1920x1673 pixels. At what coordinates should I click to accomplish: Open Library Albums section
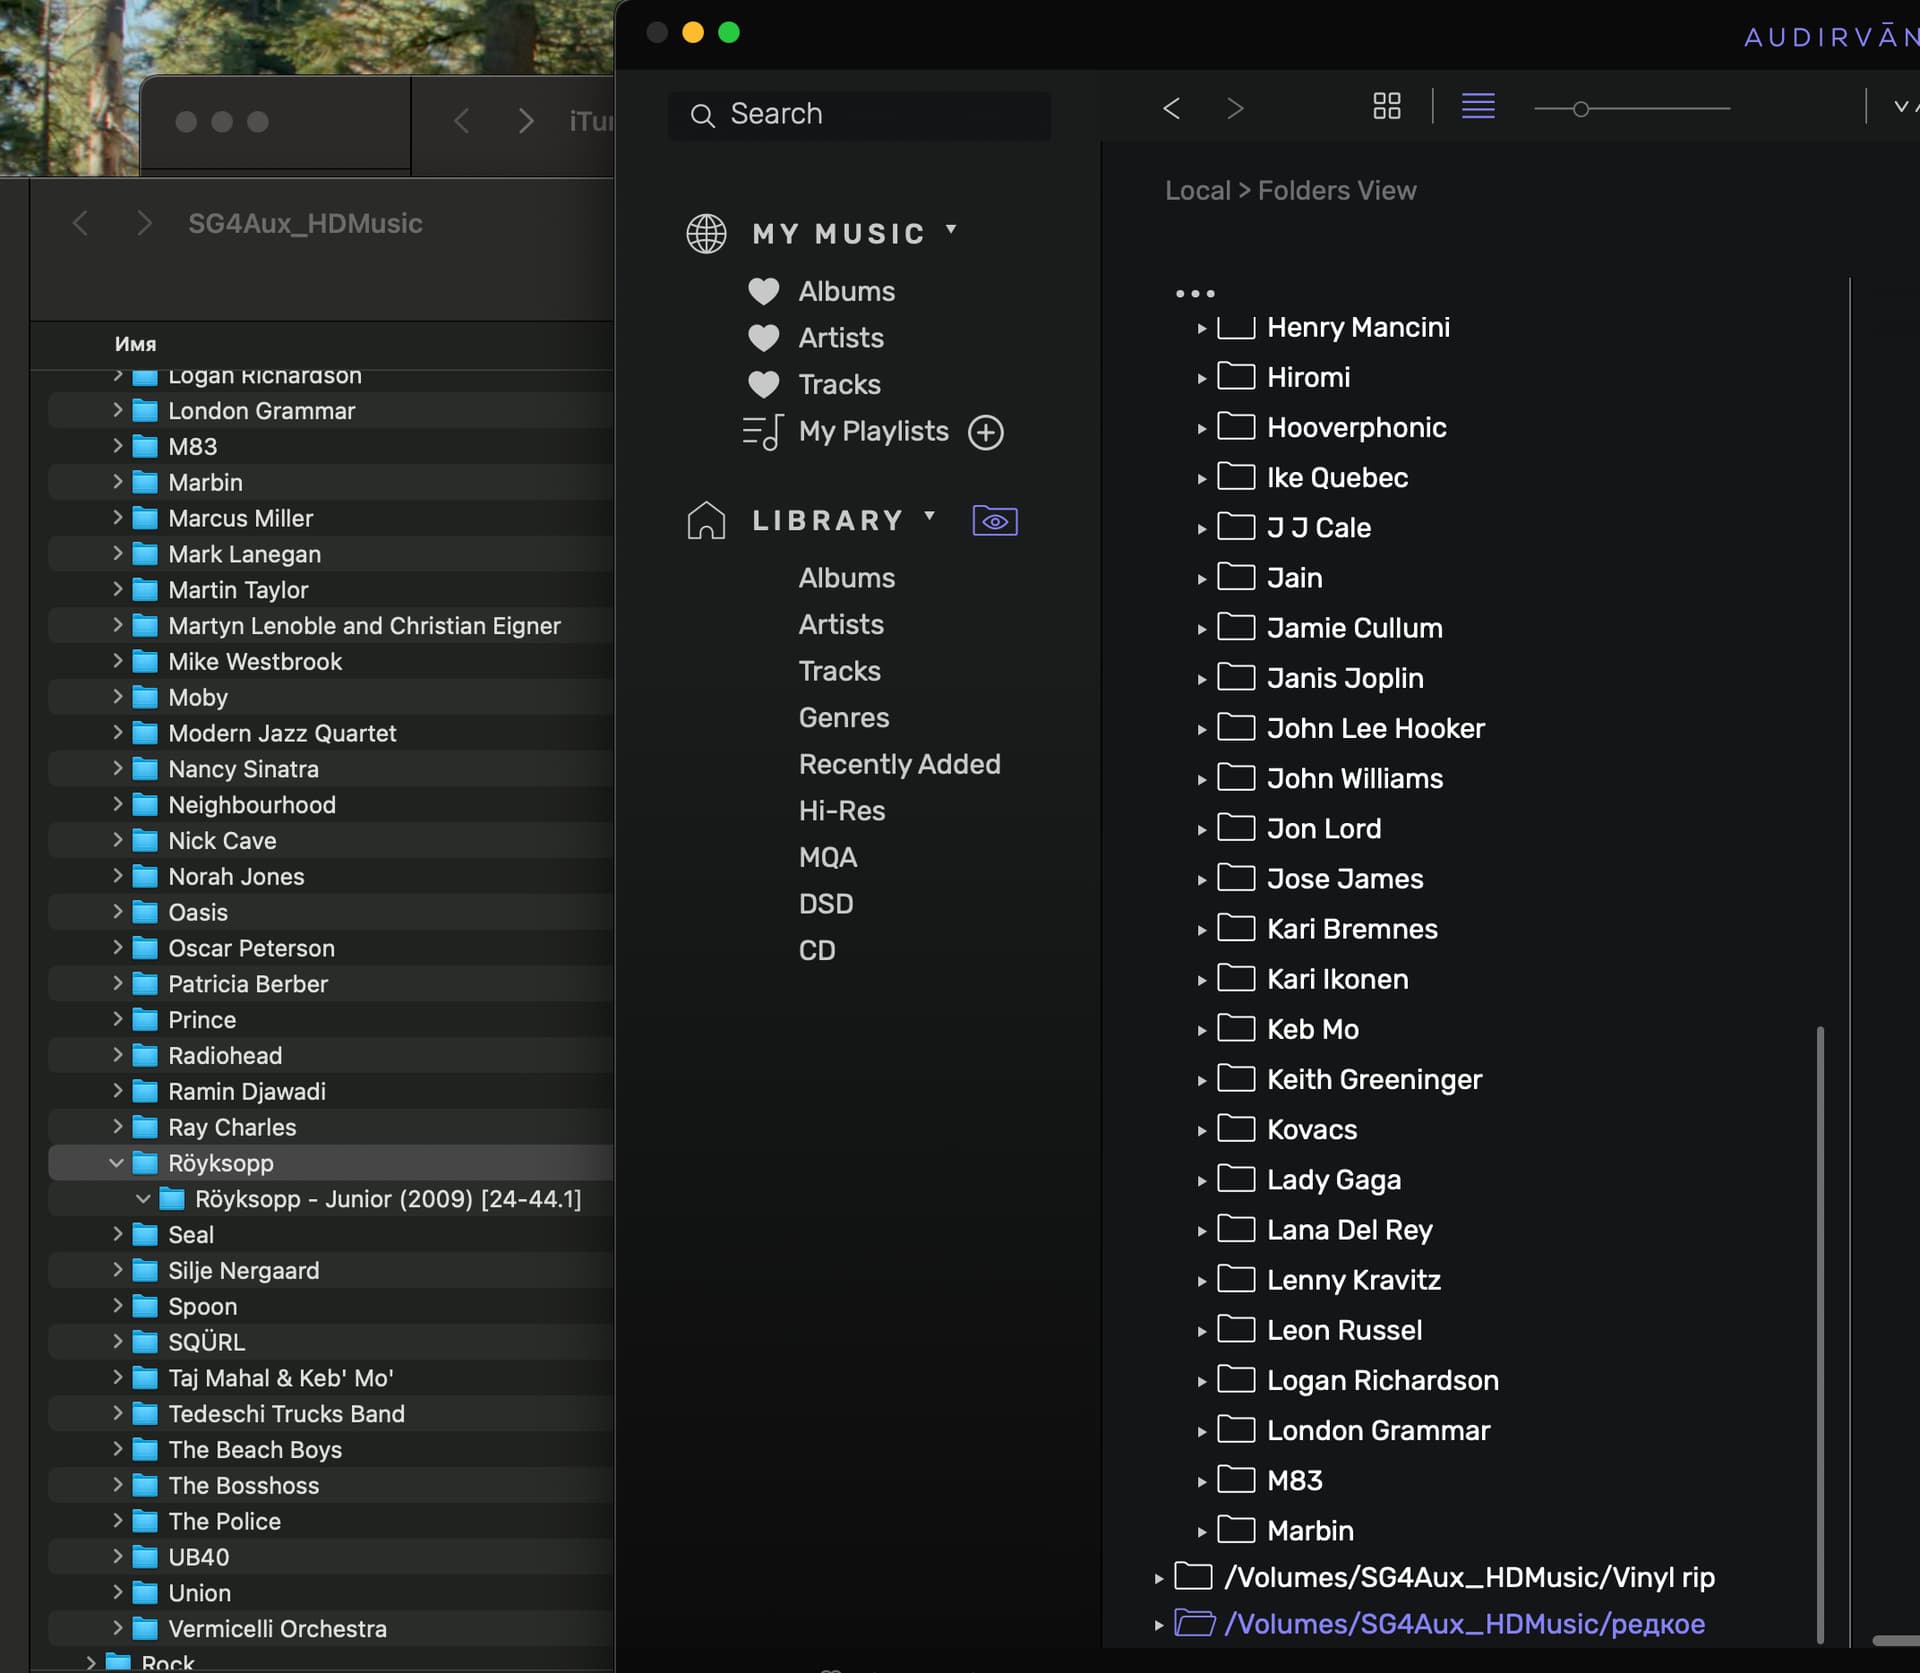(x=846, y=578)
